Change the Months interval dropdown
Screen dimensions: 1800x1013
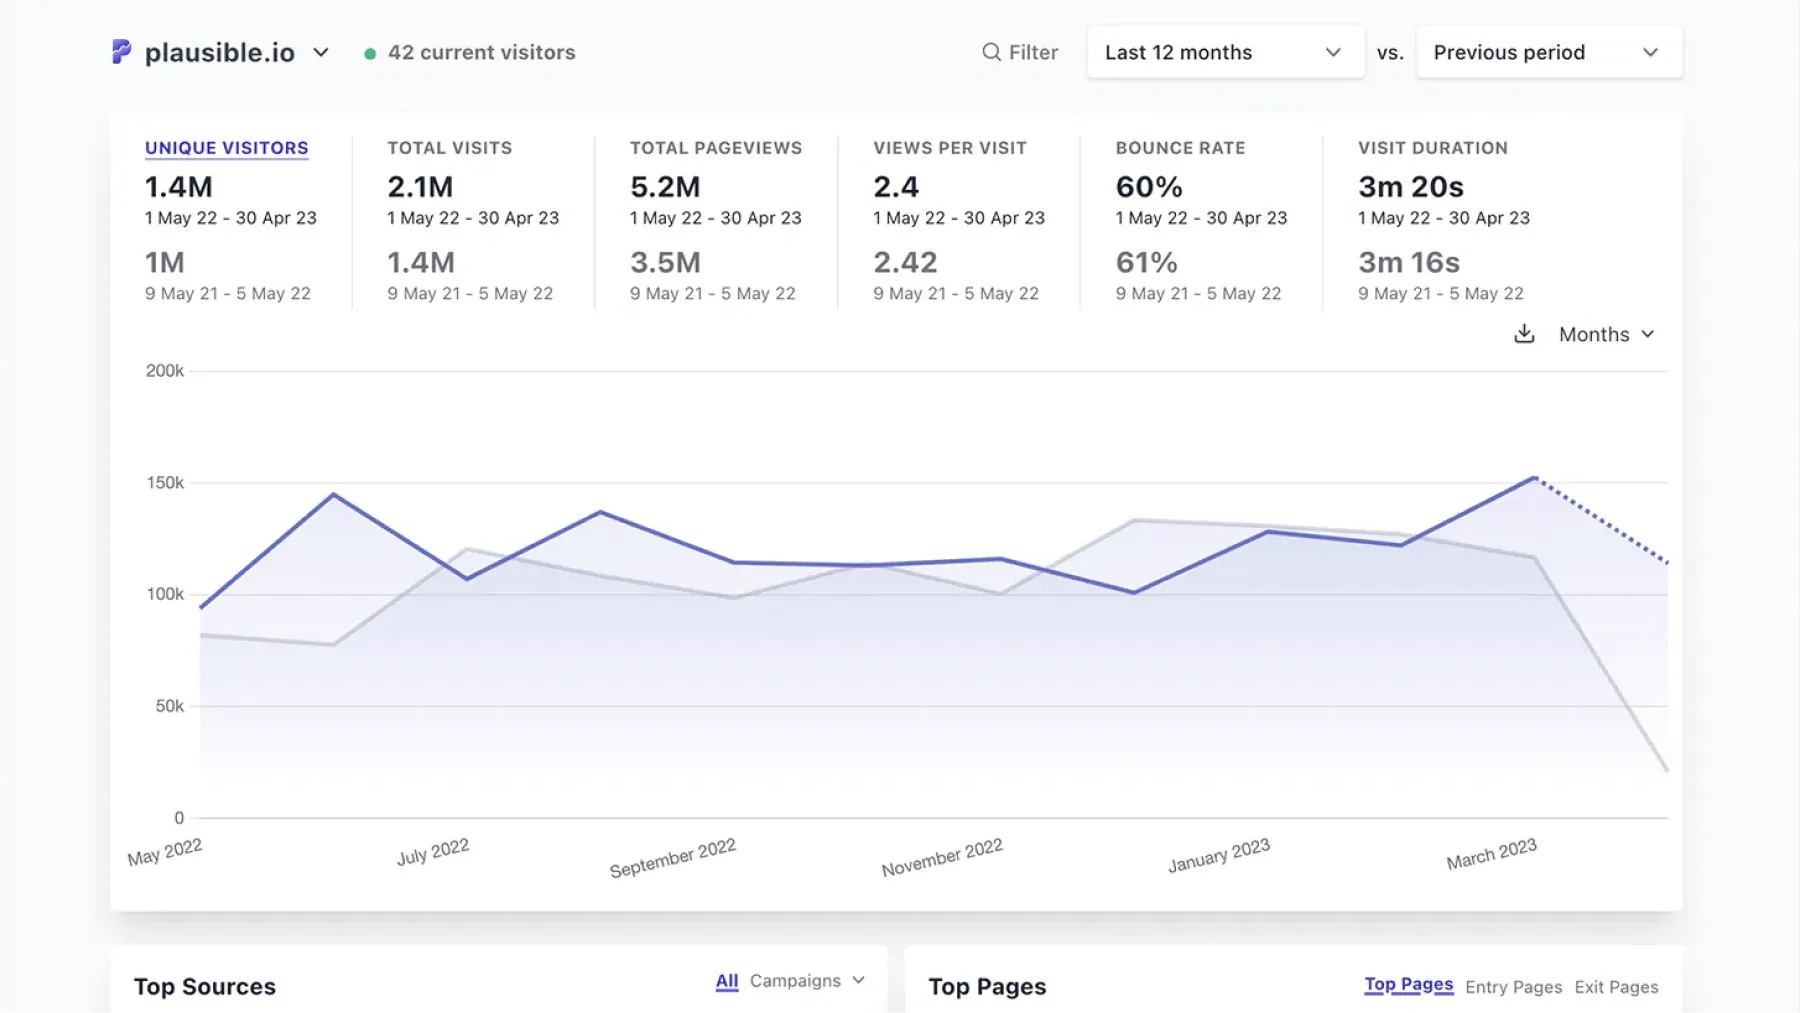coord(1606,334)
